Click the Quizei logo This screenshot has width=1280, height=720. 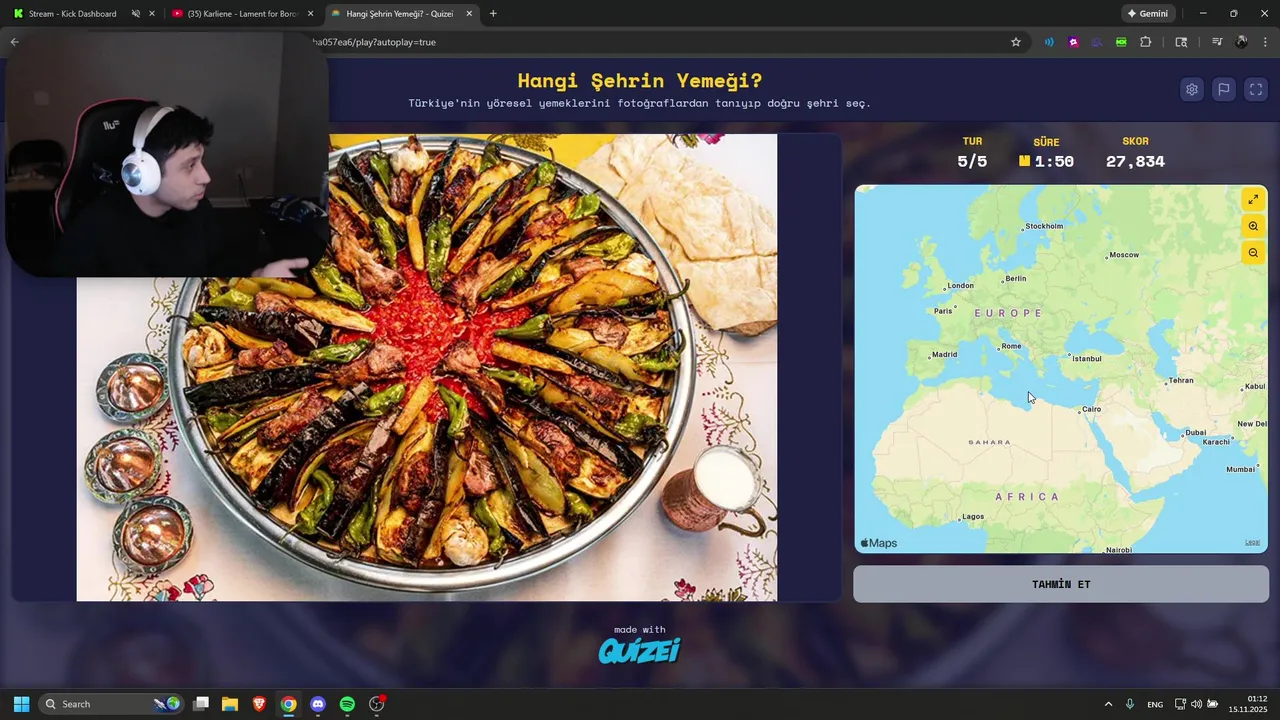coord(640,651)
